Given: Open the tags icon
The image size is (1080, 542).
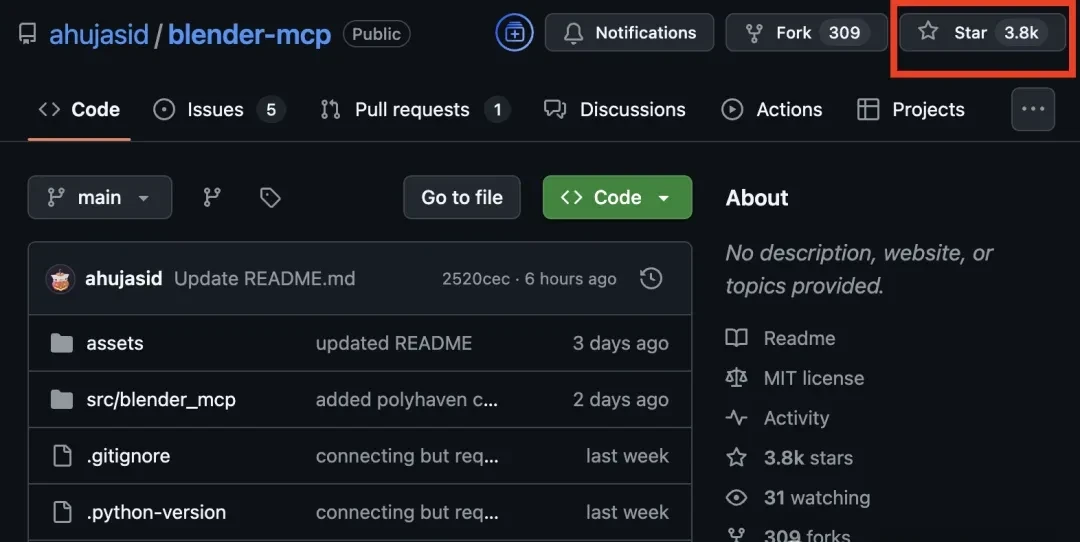Looking at the screenshot, I should tap(270, 198).
